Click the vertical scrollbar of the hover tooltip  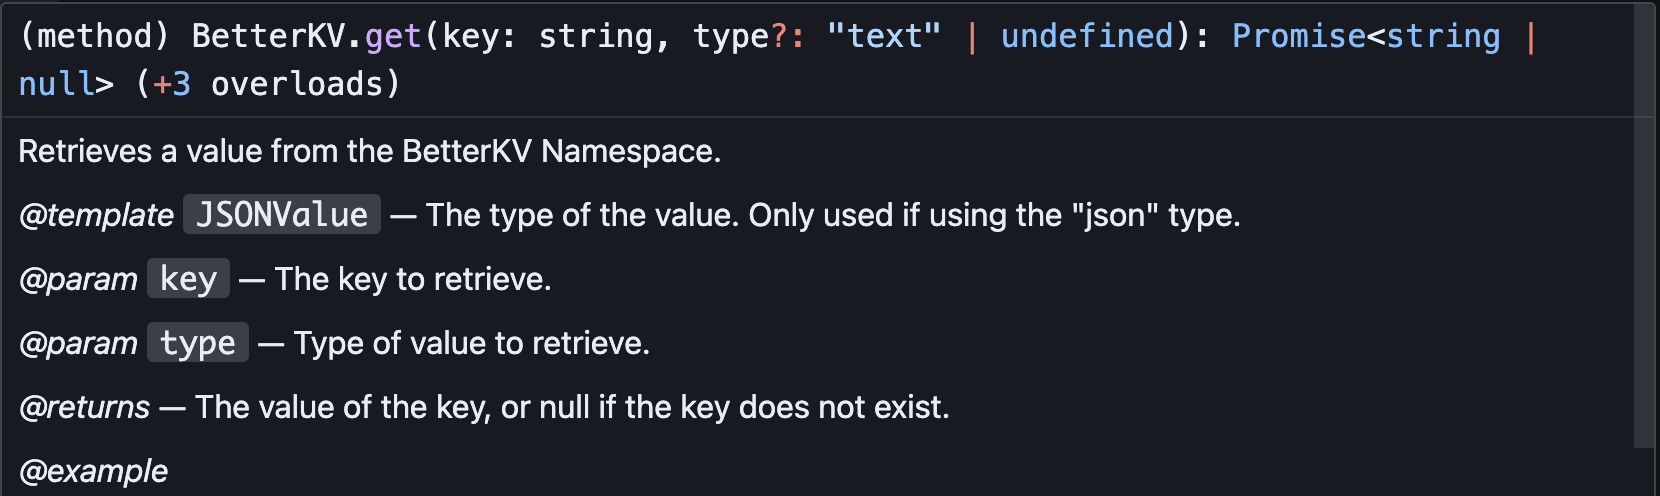point(1644,225)
